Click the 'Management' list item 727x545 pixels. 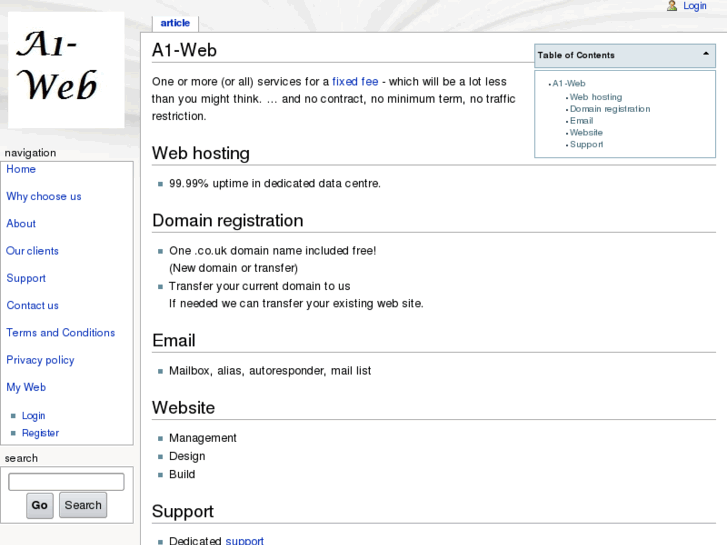203,438
